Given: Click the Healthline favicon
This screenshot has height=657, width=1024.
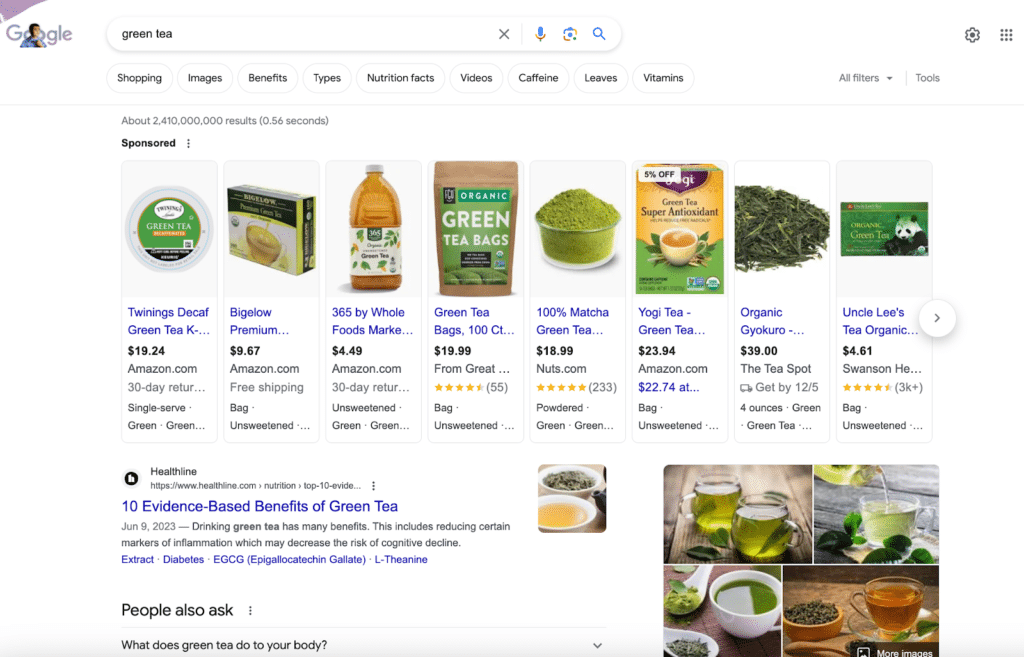Looking at the screenshot, I should pos(131,479).
